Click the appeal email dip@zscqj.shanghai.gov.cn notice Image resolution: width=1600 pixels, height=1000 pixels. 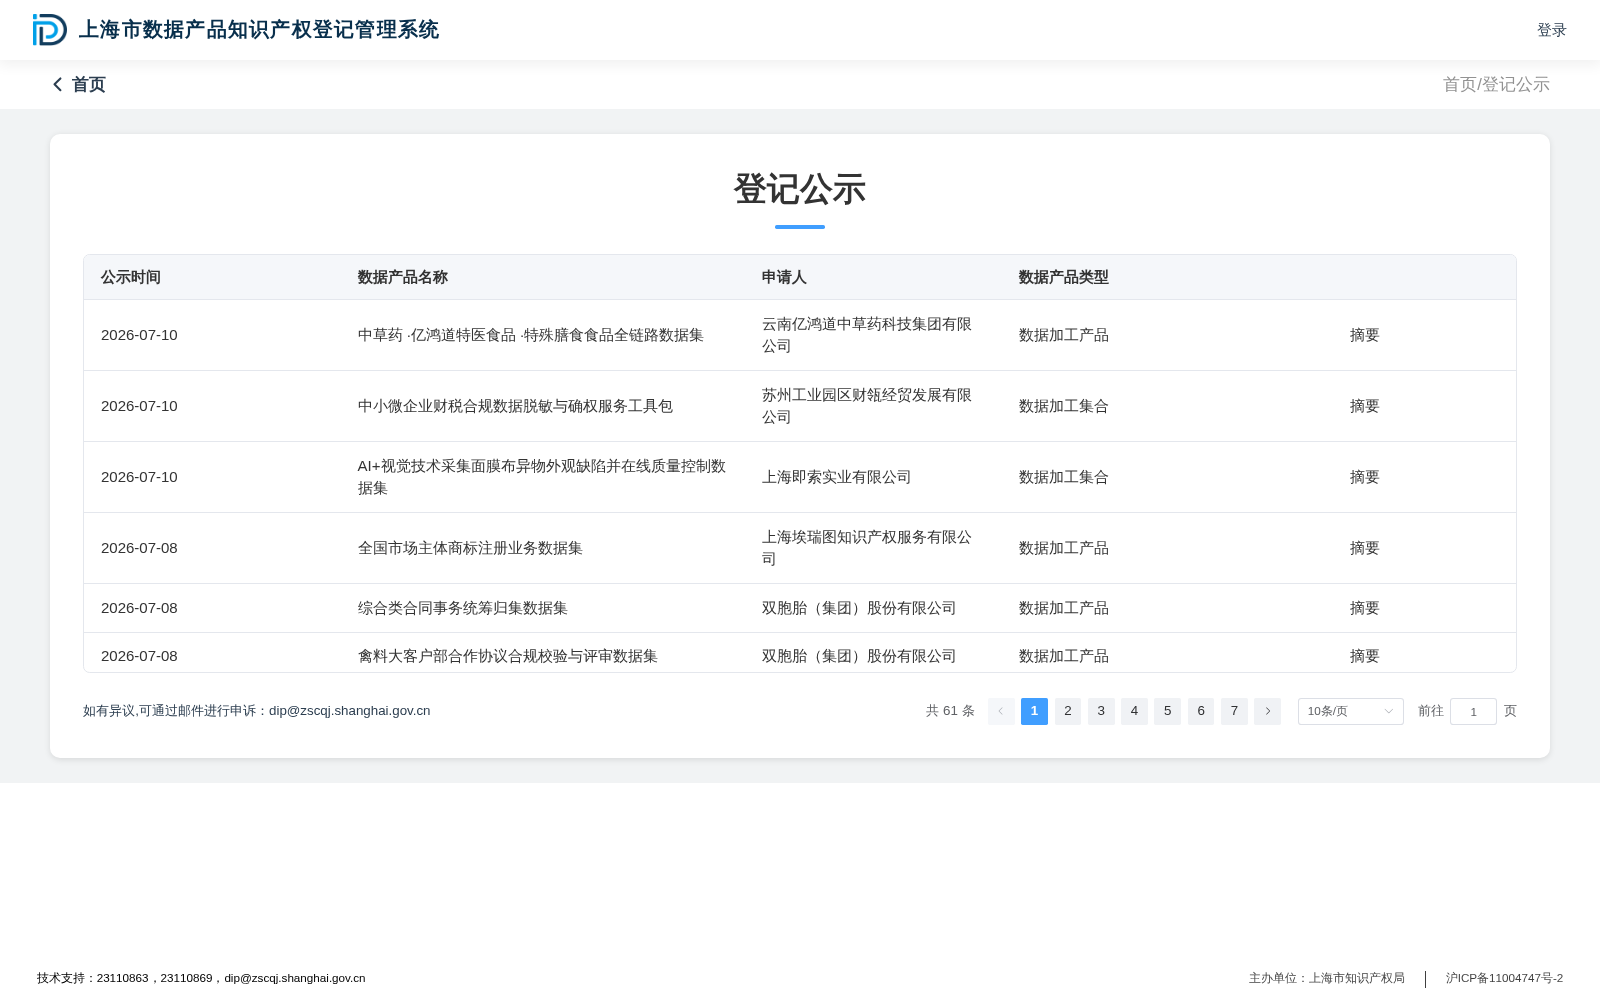tap(257, 711)
